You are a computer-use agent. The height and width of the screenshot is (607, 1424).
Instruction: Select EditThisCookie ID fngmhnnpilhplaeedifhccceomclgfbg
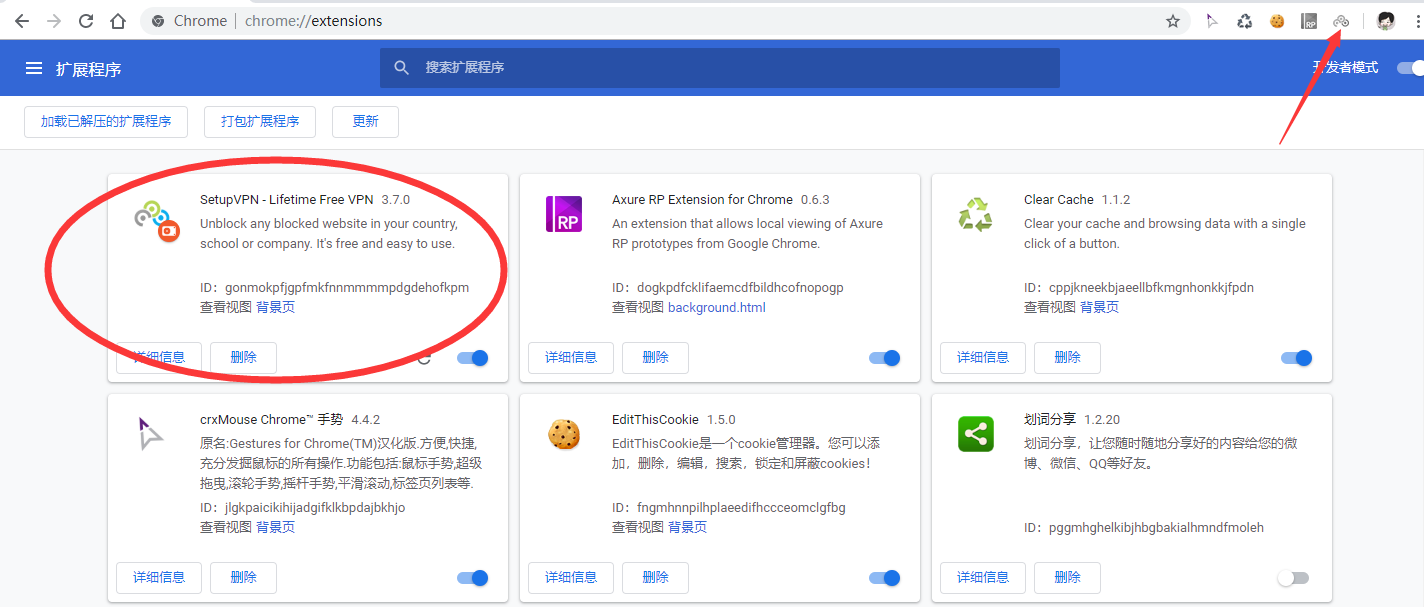[x=741, y=508]
